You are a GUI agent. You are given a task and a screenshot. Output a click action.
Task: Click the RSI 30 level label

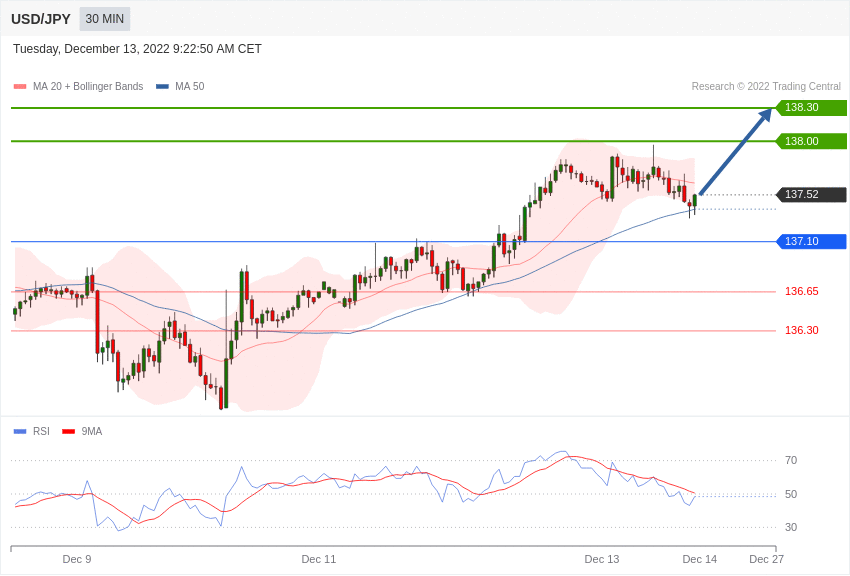(x=791, y=527)
